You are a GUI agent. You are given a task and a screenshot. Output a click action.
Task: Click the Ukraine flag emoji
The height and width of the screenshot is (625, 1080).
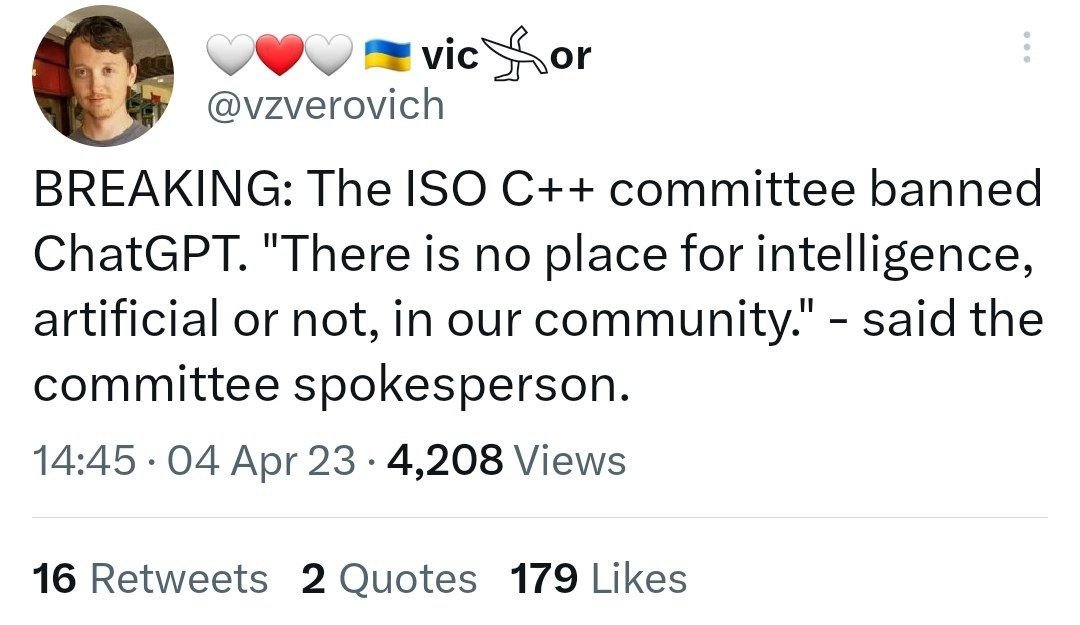387,58
